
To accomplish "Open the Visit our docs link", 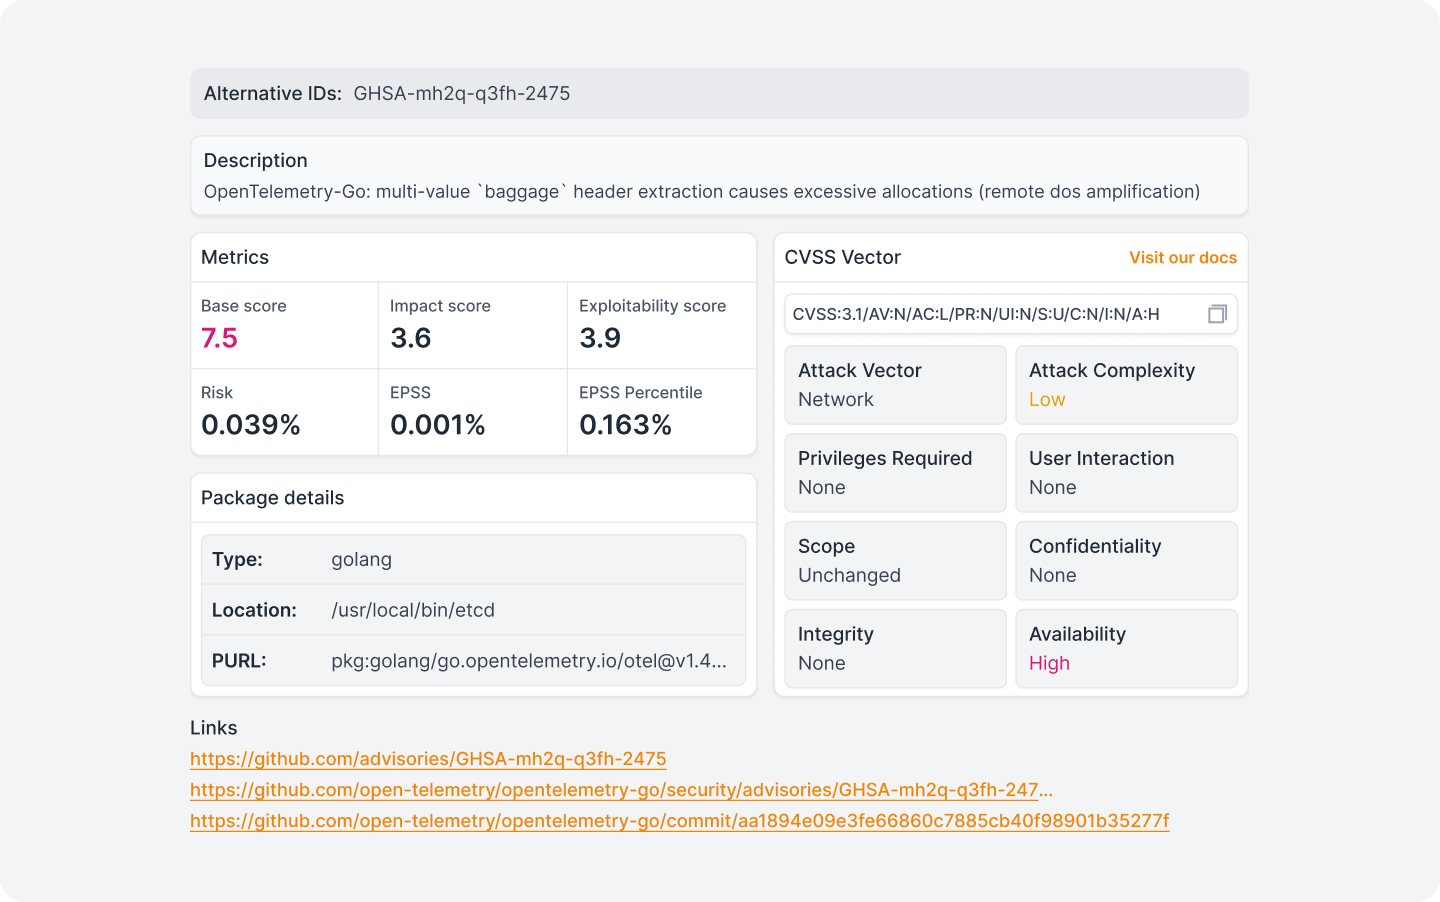I will [1182, 257].
